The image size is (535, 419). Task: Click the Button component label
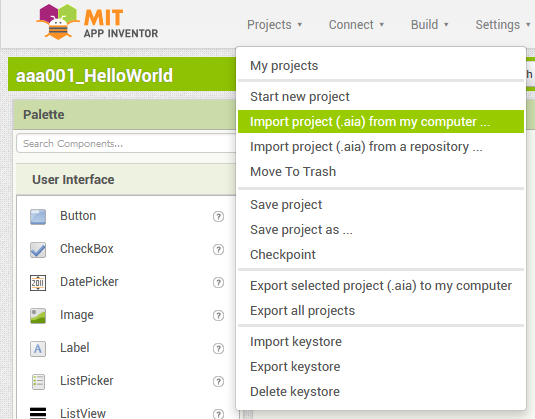point(78,216)
